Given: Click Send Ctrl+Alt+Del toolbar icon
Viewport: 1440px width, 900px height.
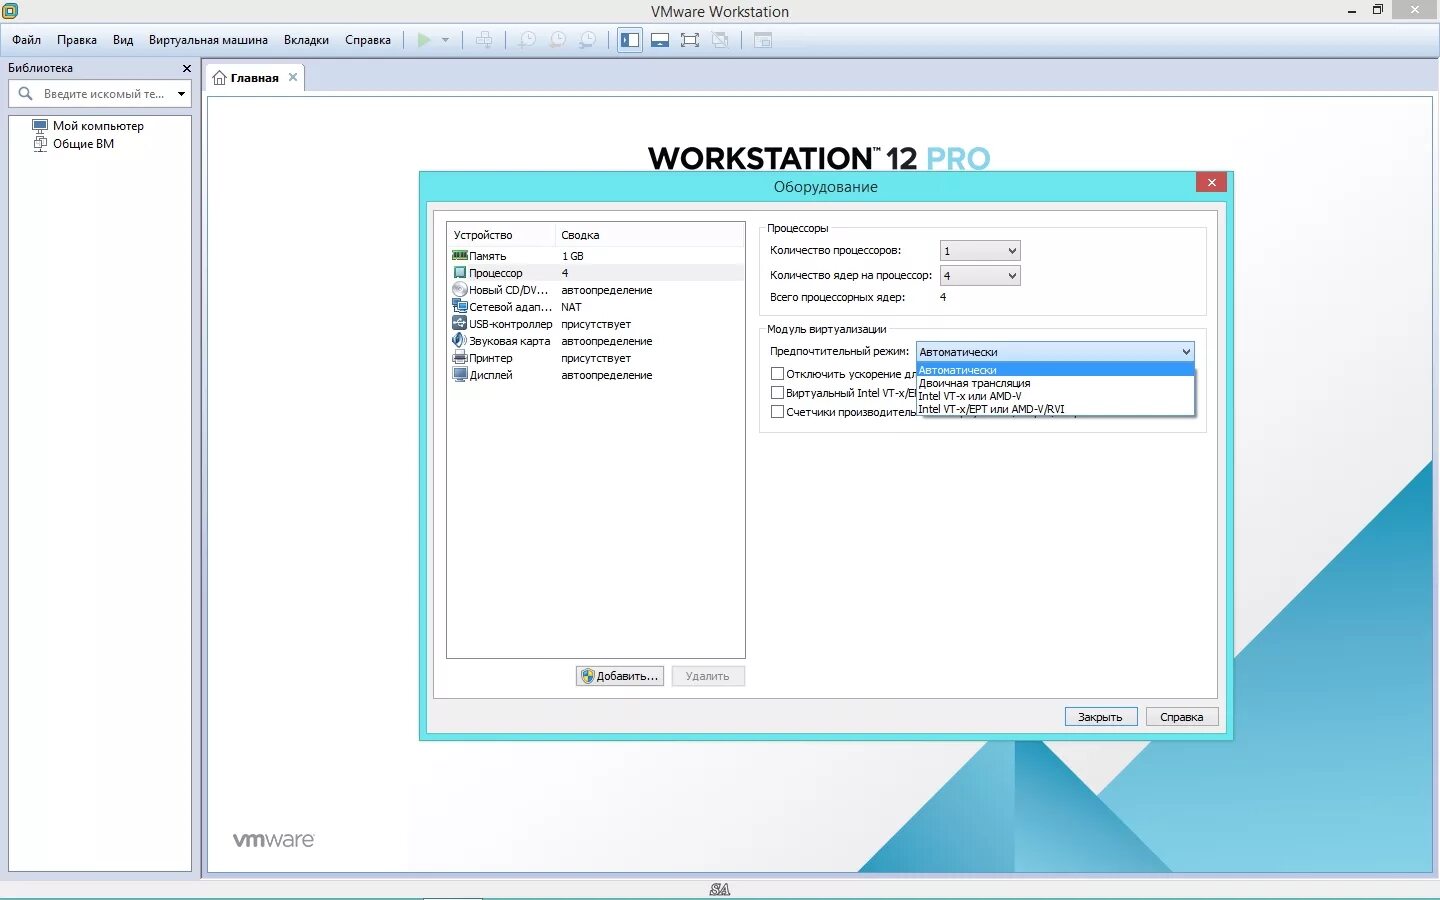Looking at the screenshot, I should pyautogui.click(x=484, y=40).
